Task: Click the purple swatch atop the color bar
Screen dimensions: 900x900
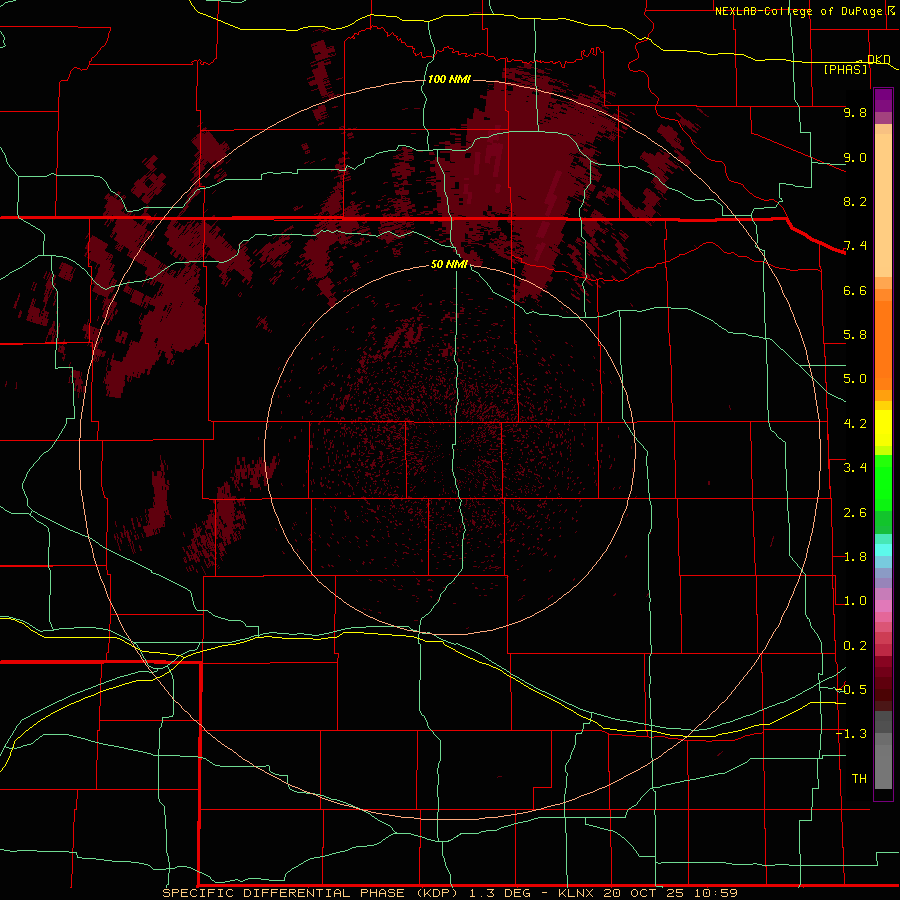Action: tap(883, 100)
